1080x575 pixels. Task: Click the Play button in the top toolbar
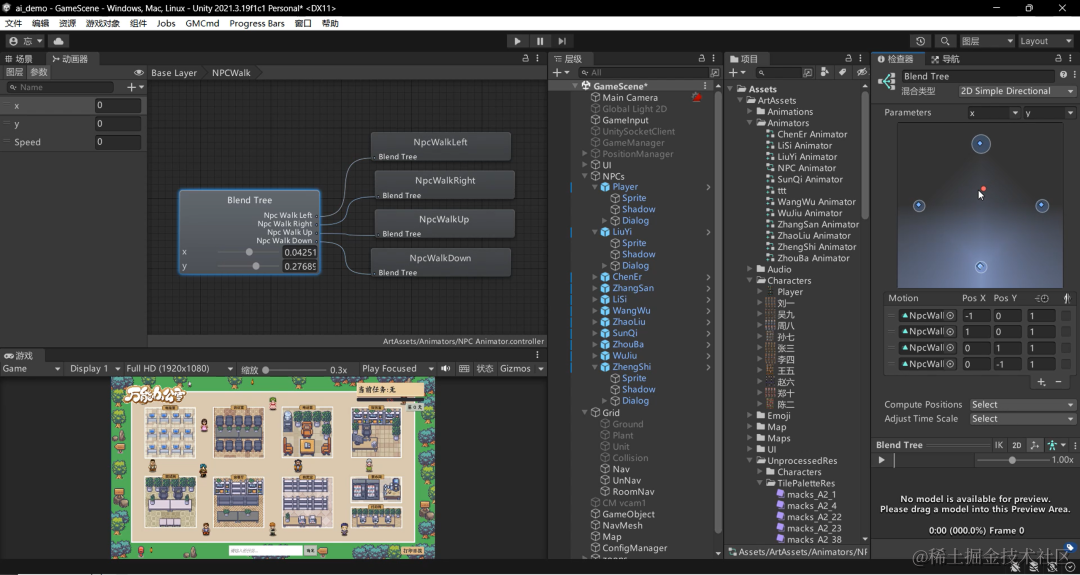pos(517,41)
